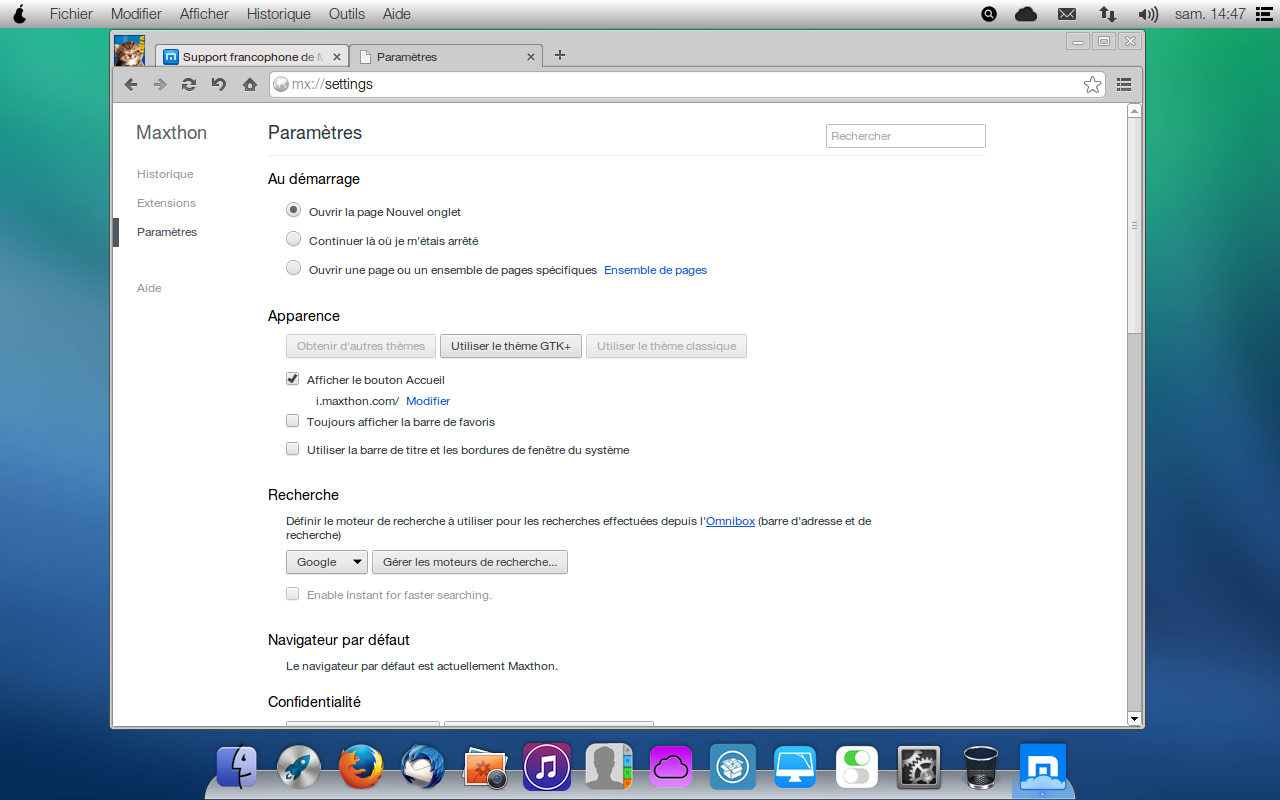This screenshot has width=1280, height=800.
Task: Click Gérer les moteurs de recherche button
Action: click(x=470, y=562)
